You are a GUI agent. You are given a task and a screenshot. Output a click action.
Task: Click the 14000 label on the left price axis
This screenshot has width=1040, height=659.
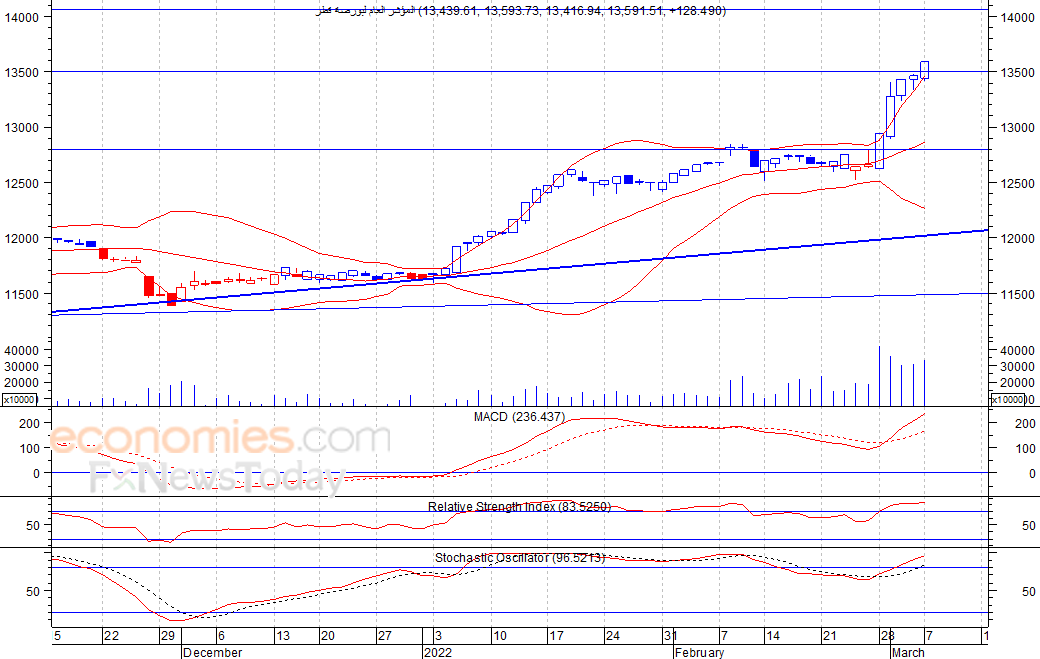[22, 18]
